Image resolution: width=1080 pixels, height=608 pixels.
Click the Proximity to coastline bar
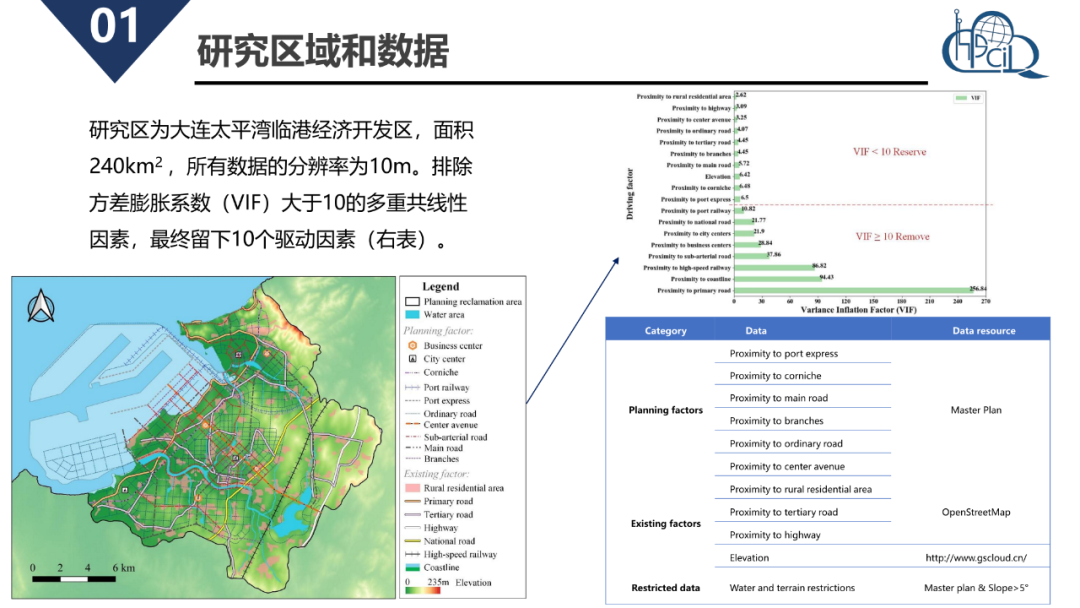(778, 279)
